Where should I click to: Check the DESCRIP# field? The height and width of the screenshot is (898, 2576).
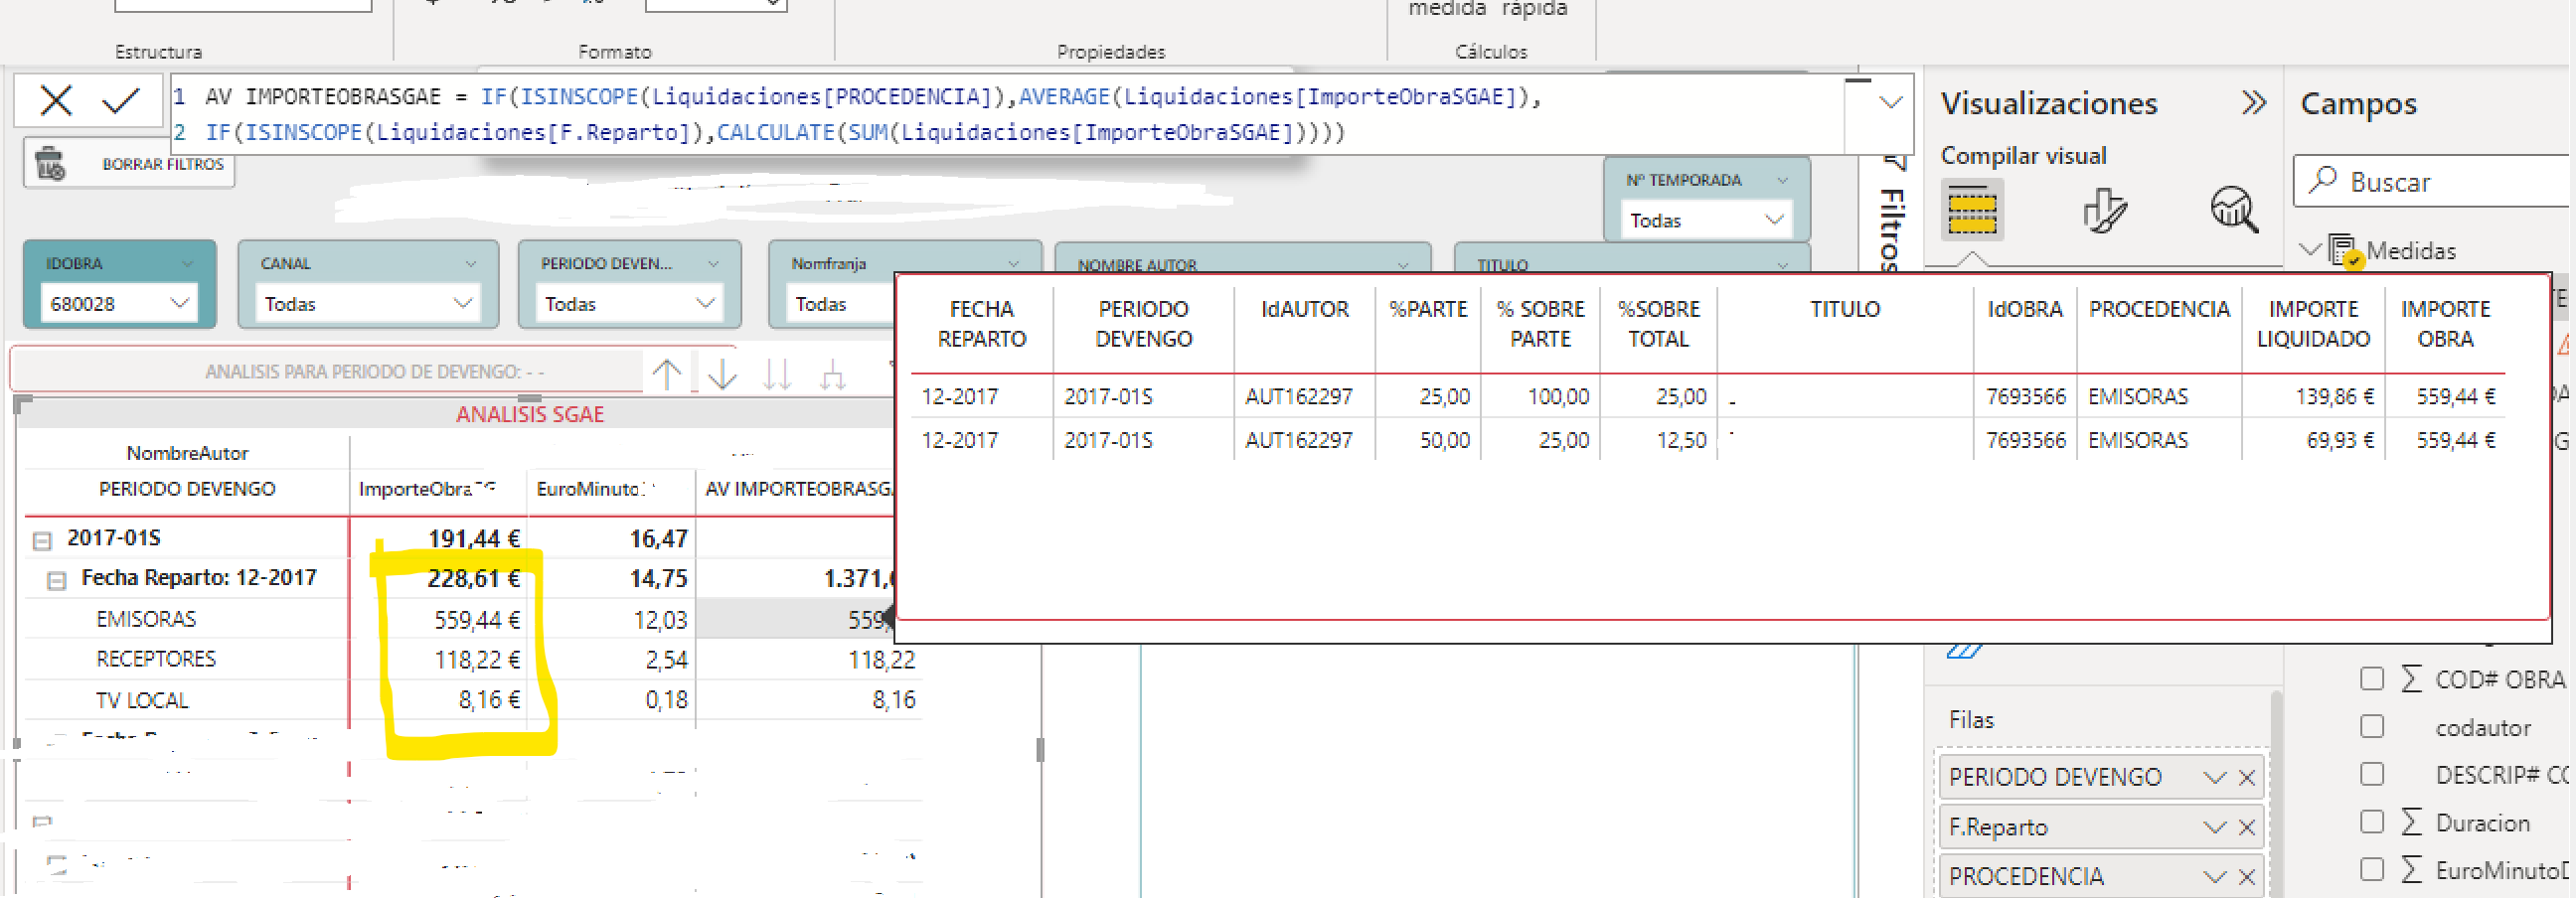[2372, 775]
